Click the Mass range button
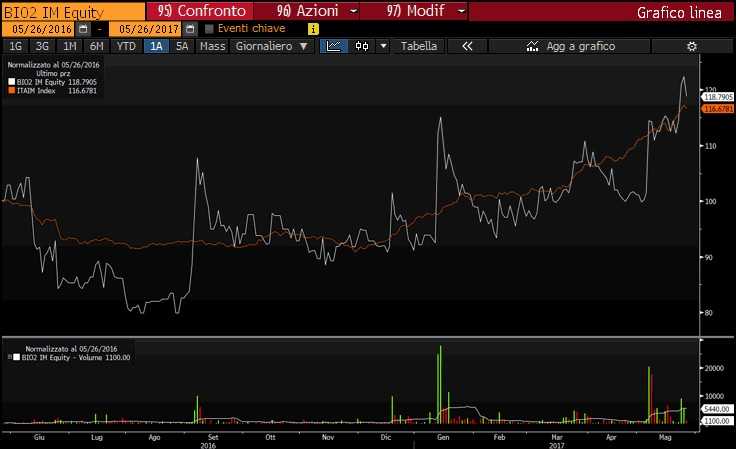 pos(212,46)
